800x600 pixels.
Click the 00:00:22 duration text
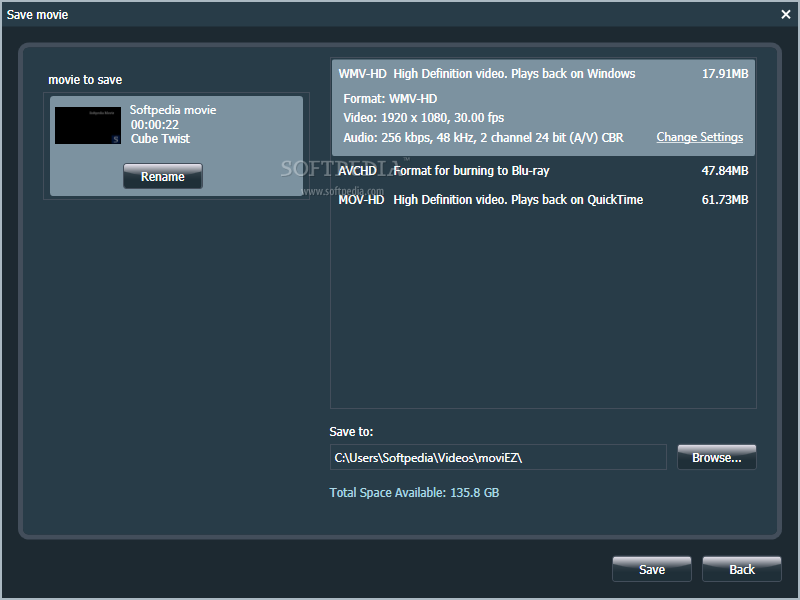pyautogui.click(x=155, y=124)
